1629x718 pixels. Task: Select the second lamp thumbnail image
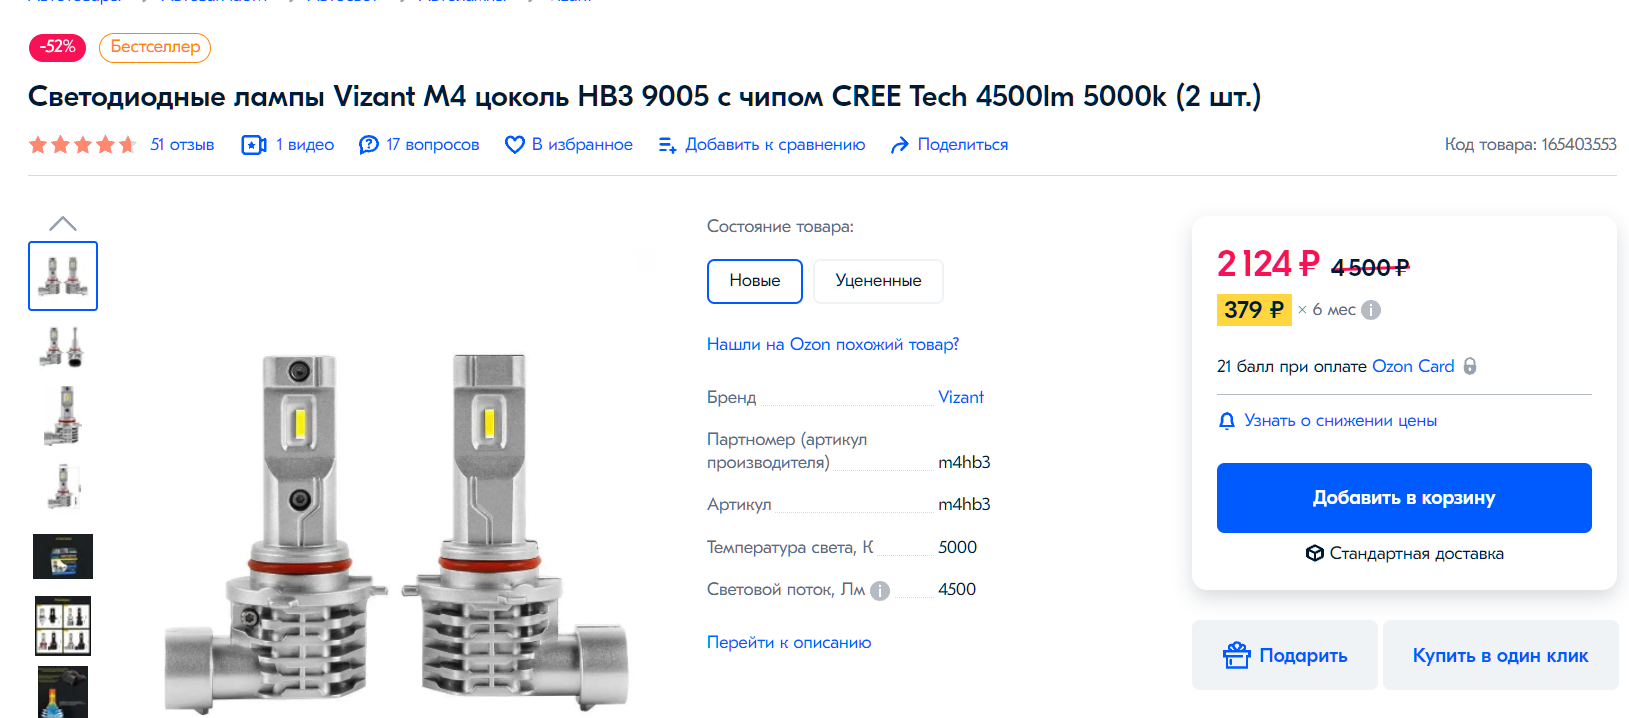[63, 346]
